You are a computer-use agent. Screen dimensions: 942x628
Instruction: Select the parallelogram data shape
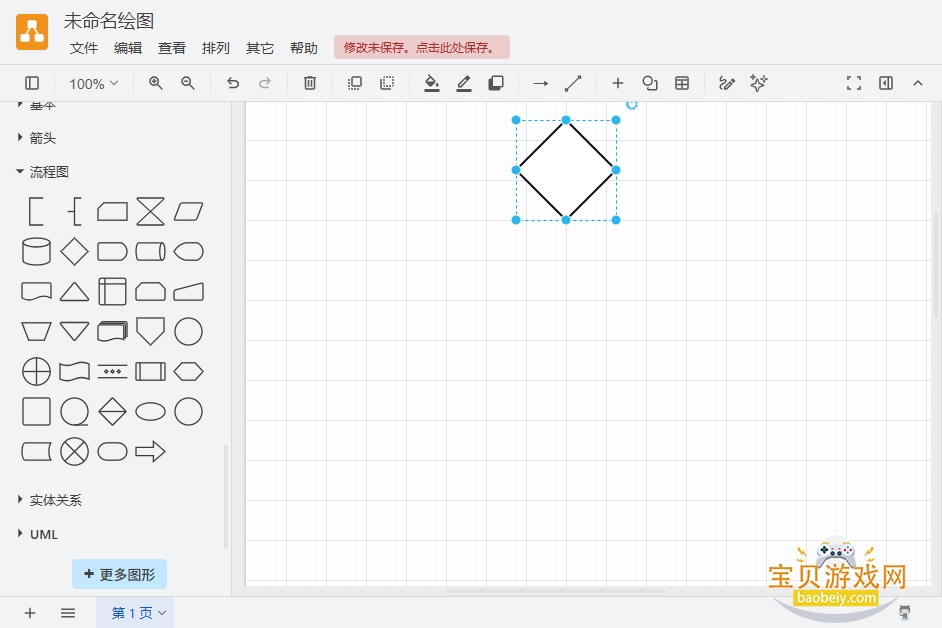[x=189, y=212]
